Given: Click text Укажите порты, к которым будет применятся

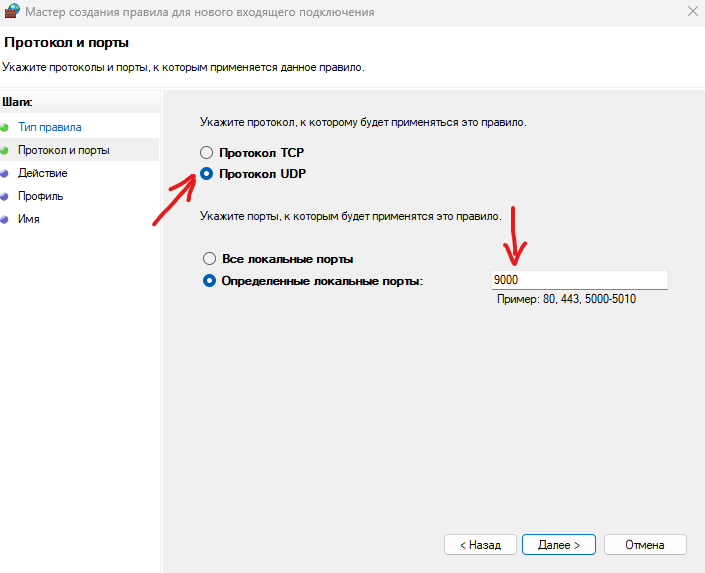Looking at the screenshot, I should pos(351,216).
